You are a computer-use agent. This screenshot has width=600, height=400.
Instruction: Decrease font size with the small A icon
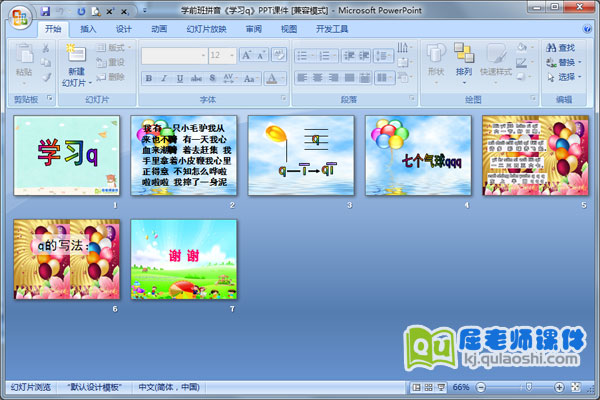point(261,56)
